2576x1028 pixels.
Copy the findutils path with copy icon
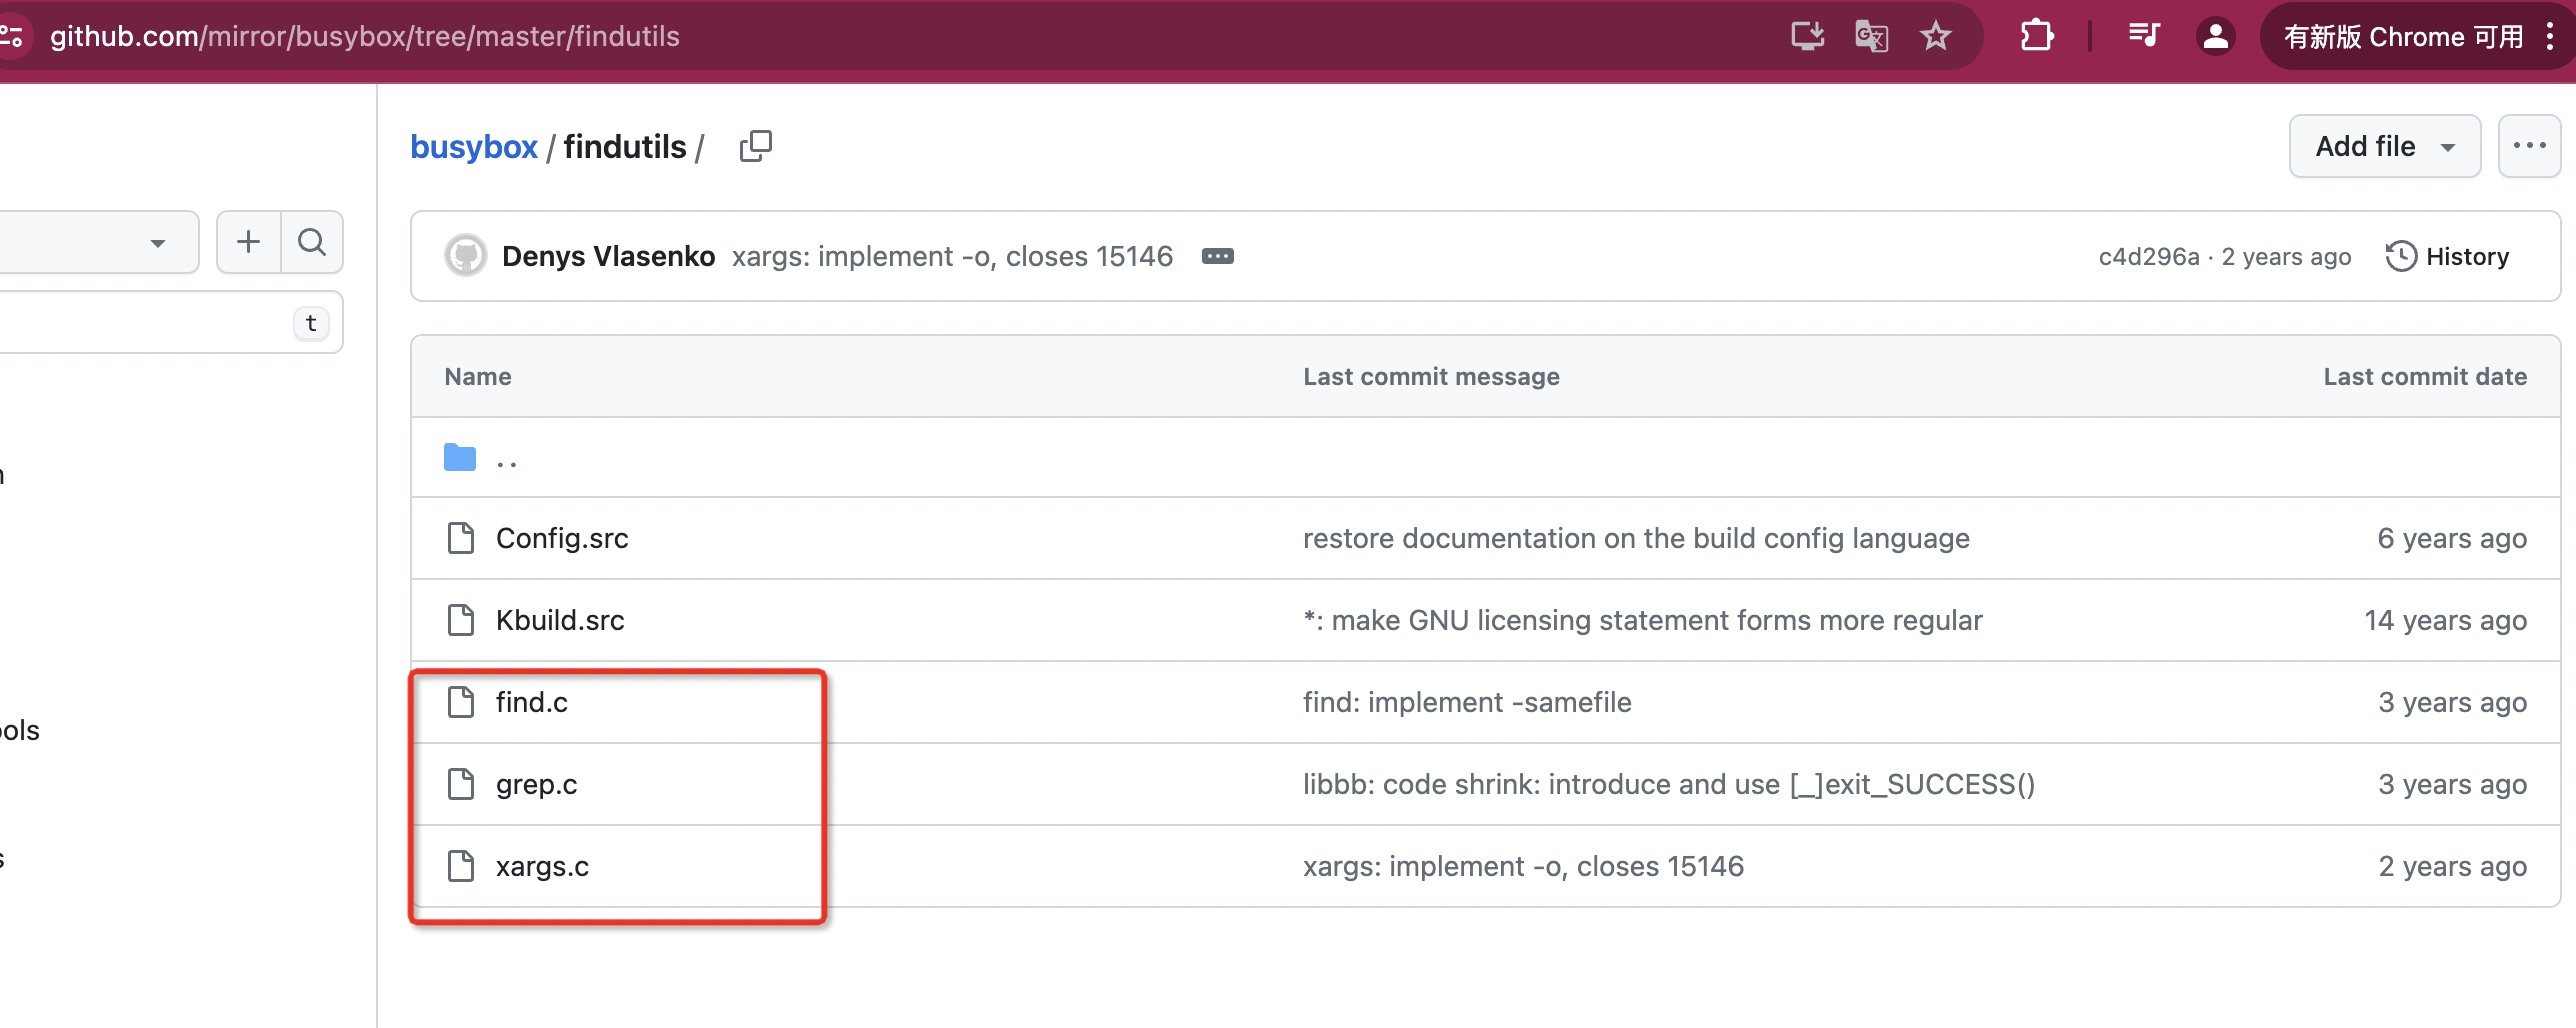coord(756,146)
